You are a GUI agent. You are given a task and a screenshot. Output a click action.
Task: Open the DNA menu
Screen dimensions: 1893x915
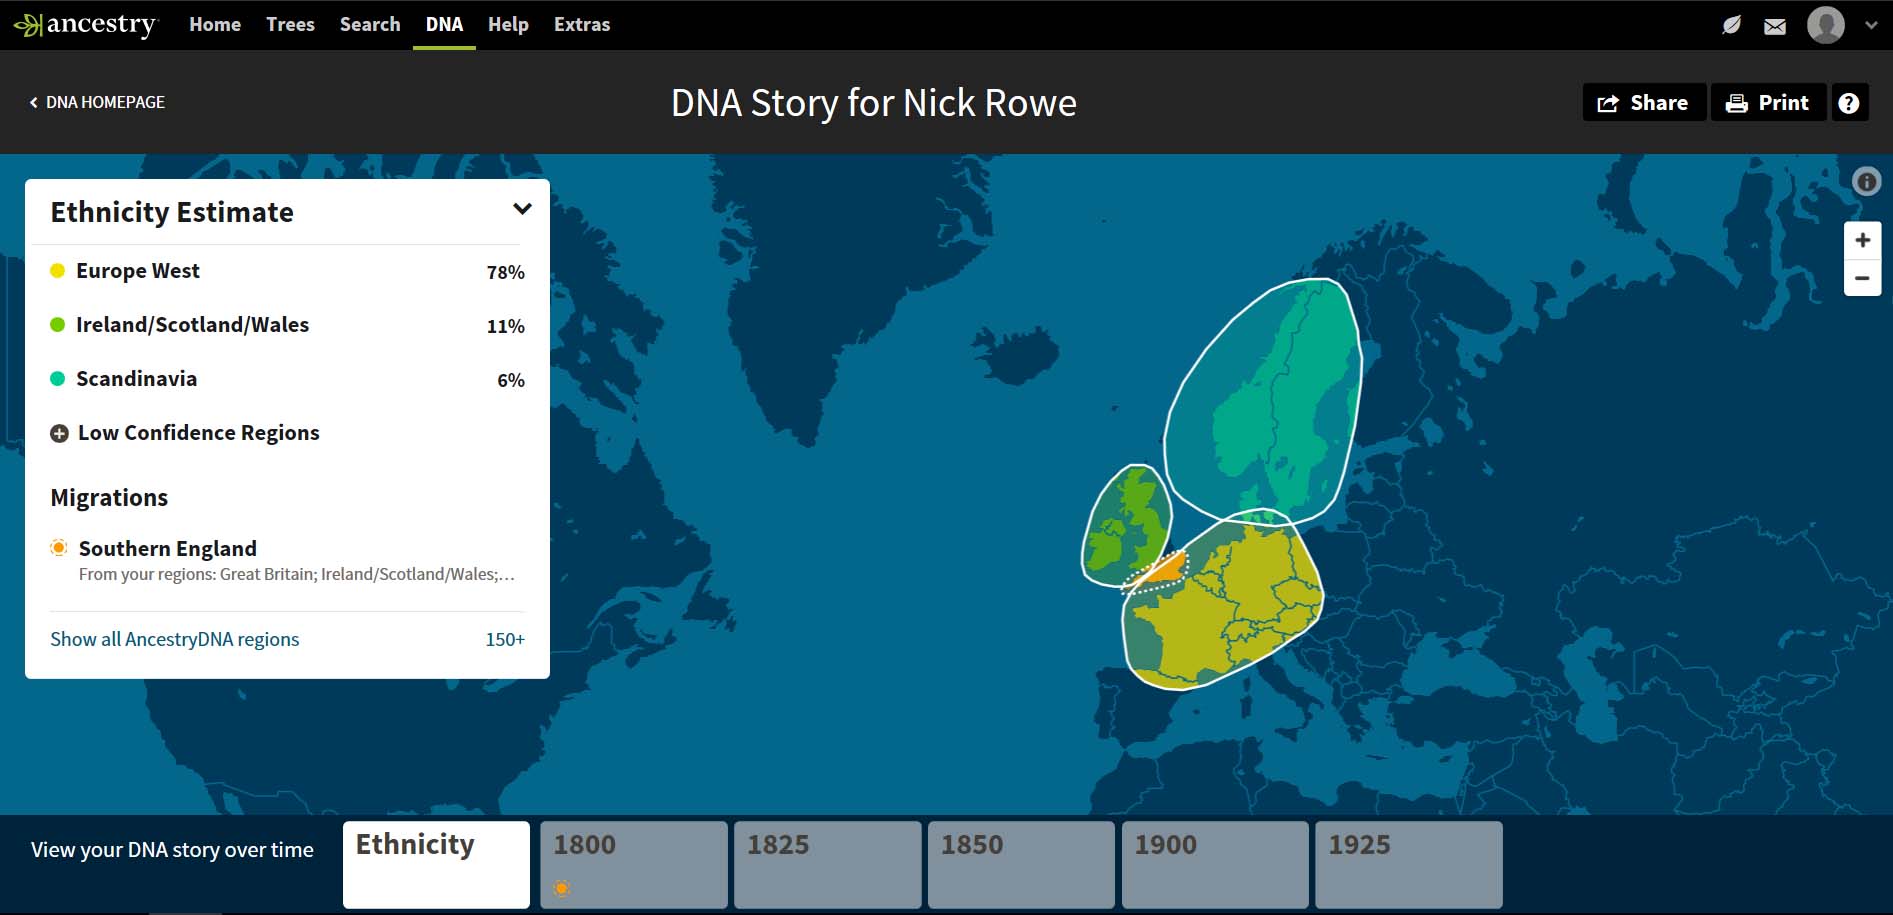tap(444, 25)
